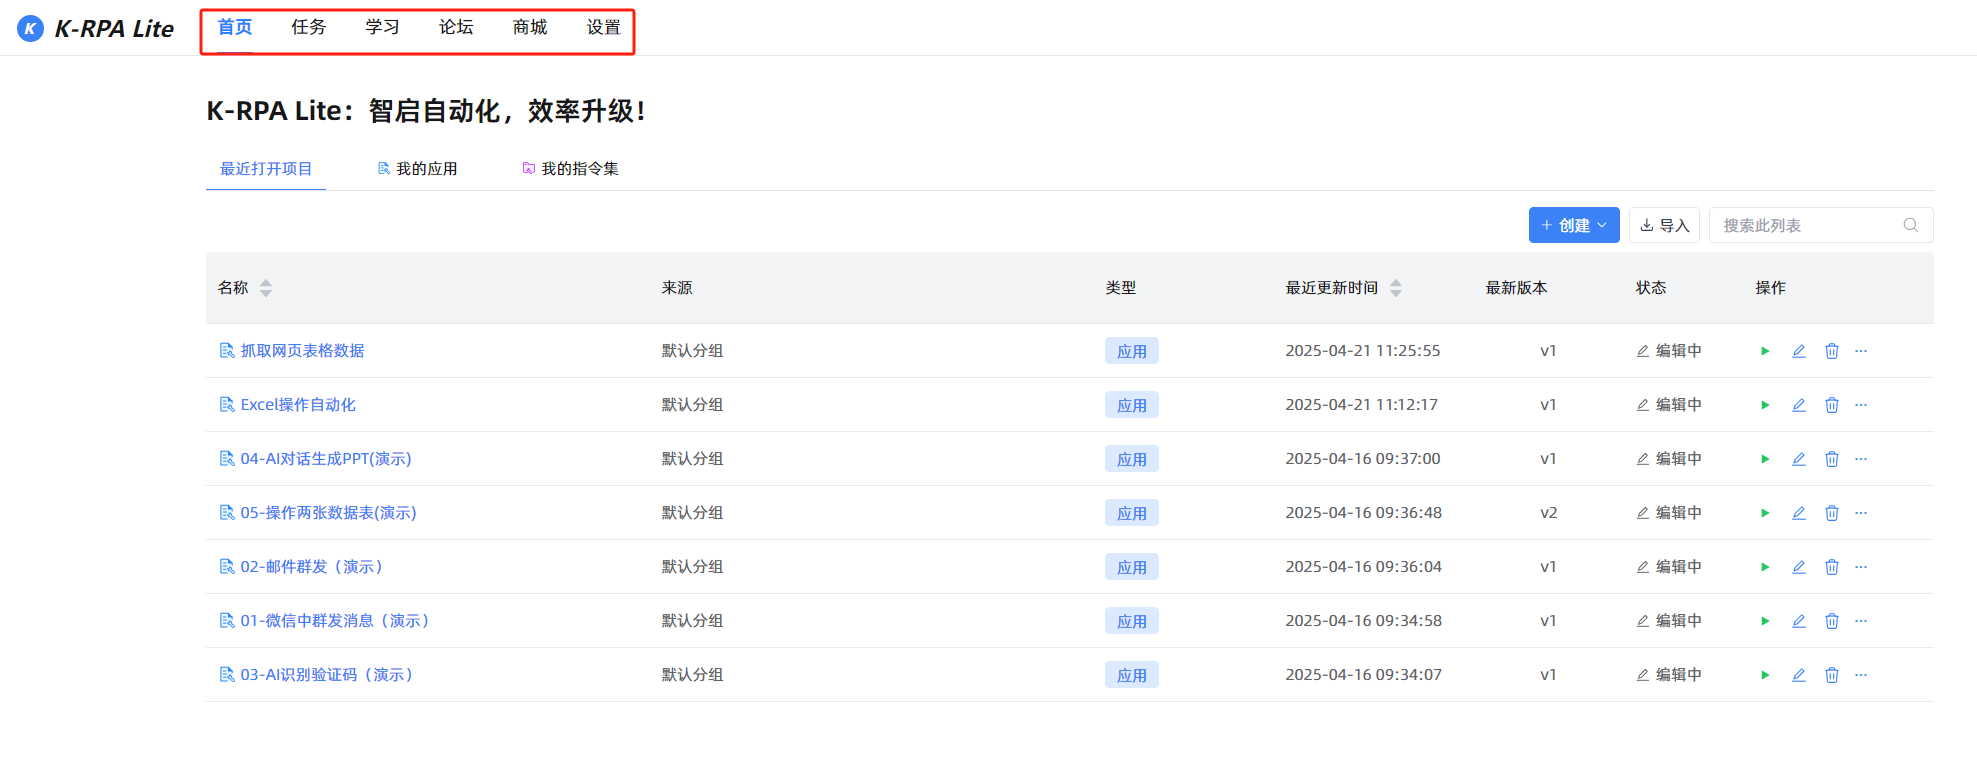
Task: Delete the 02-邮件群发（演示）project
Action: [x=1831, y=567]
